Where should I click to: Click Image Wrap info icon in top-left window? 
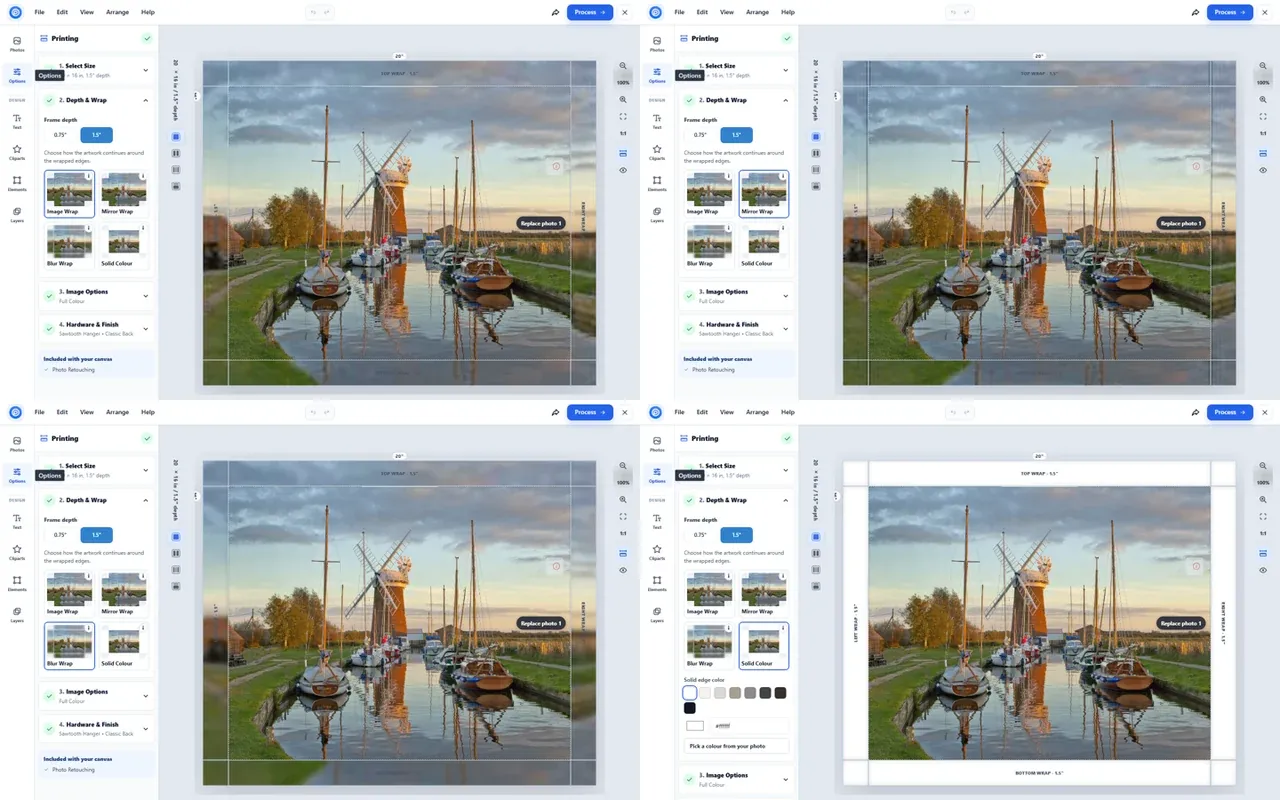click(89, 176)
